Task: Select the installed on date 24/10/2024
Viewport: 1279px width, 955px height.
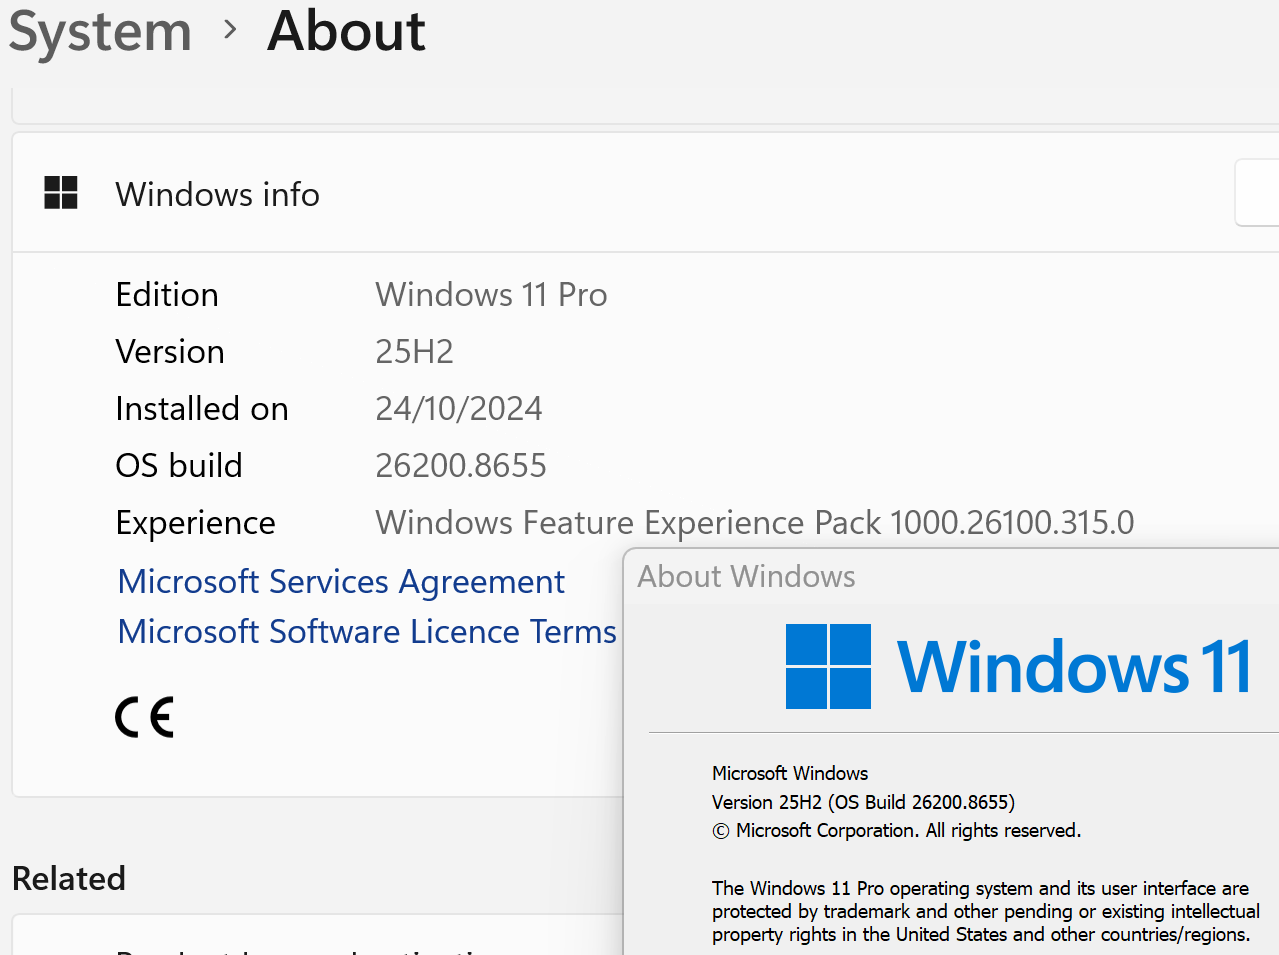Action: click(x=458, y=409)
